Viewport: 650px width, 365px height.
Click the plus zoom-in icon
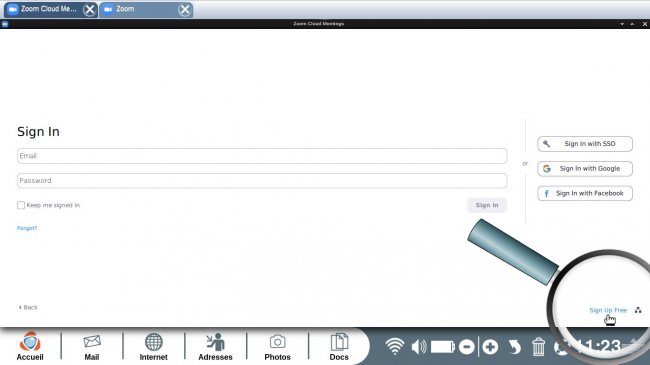click(x=490, y=347)
